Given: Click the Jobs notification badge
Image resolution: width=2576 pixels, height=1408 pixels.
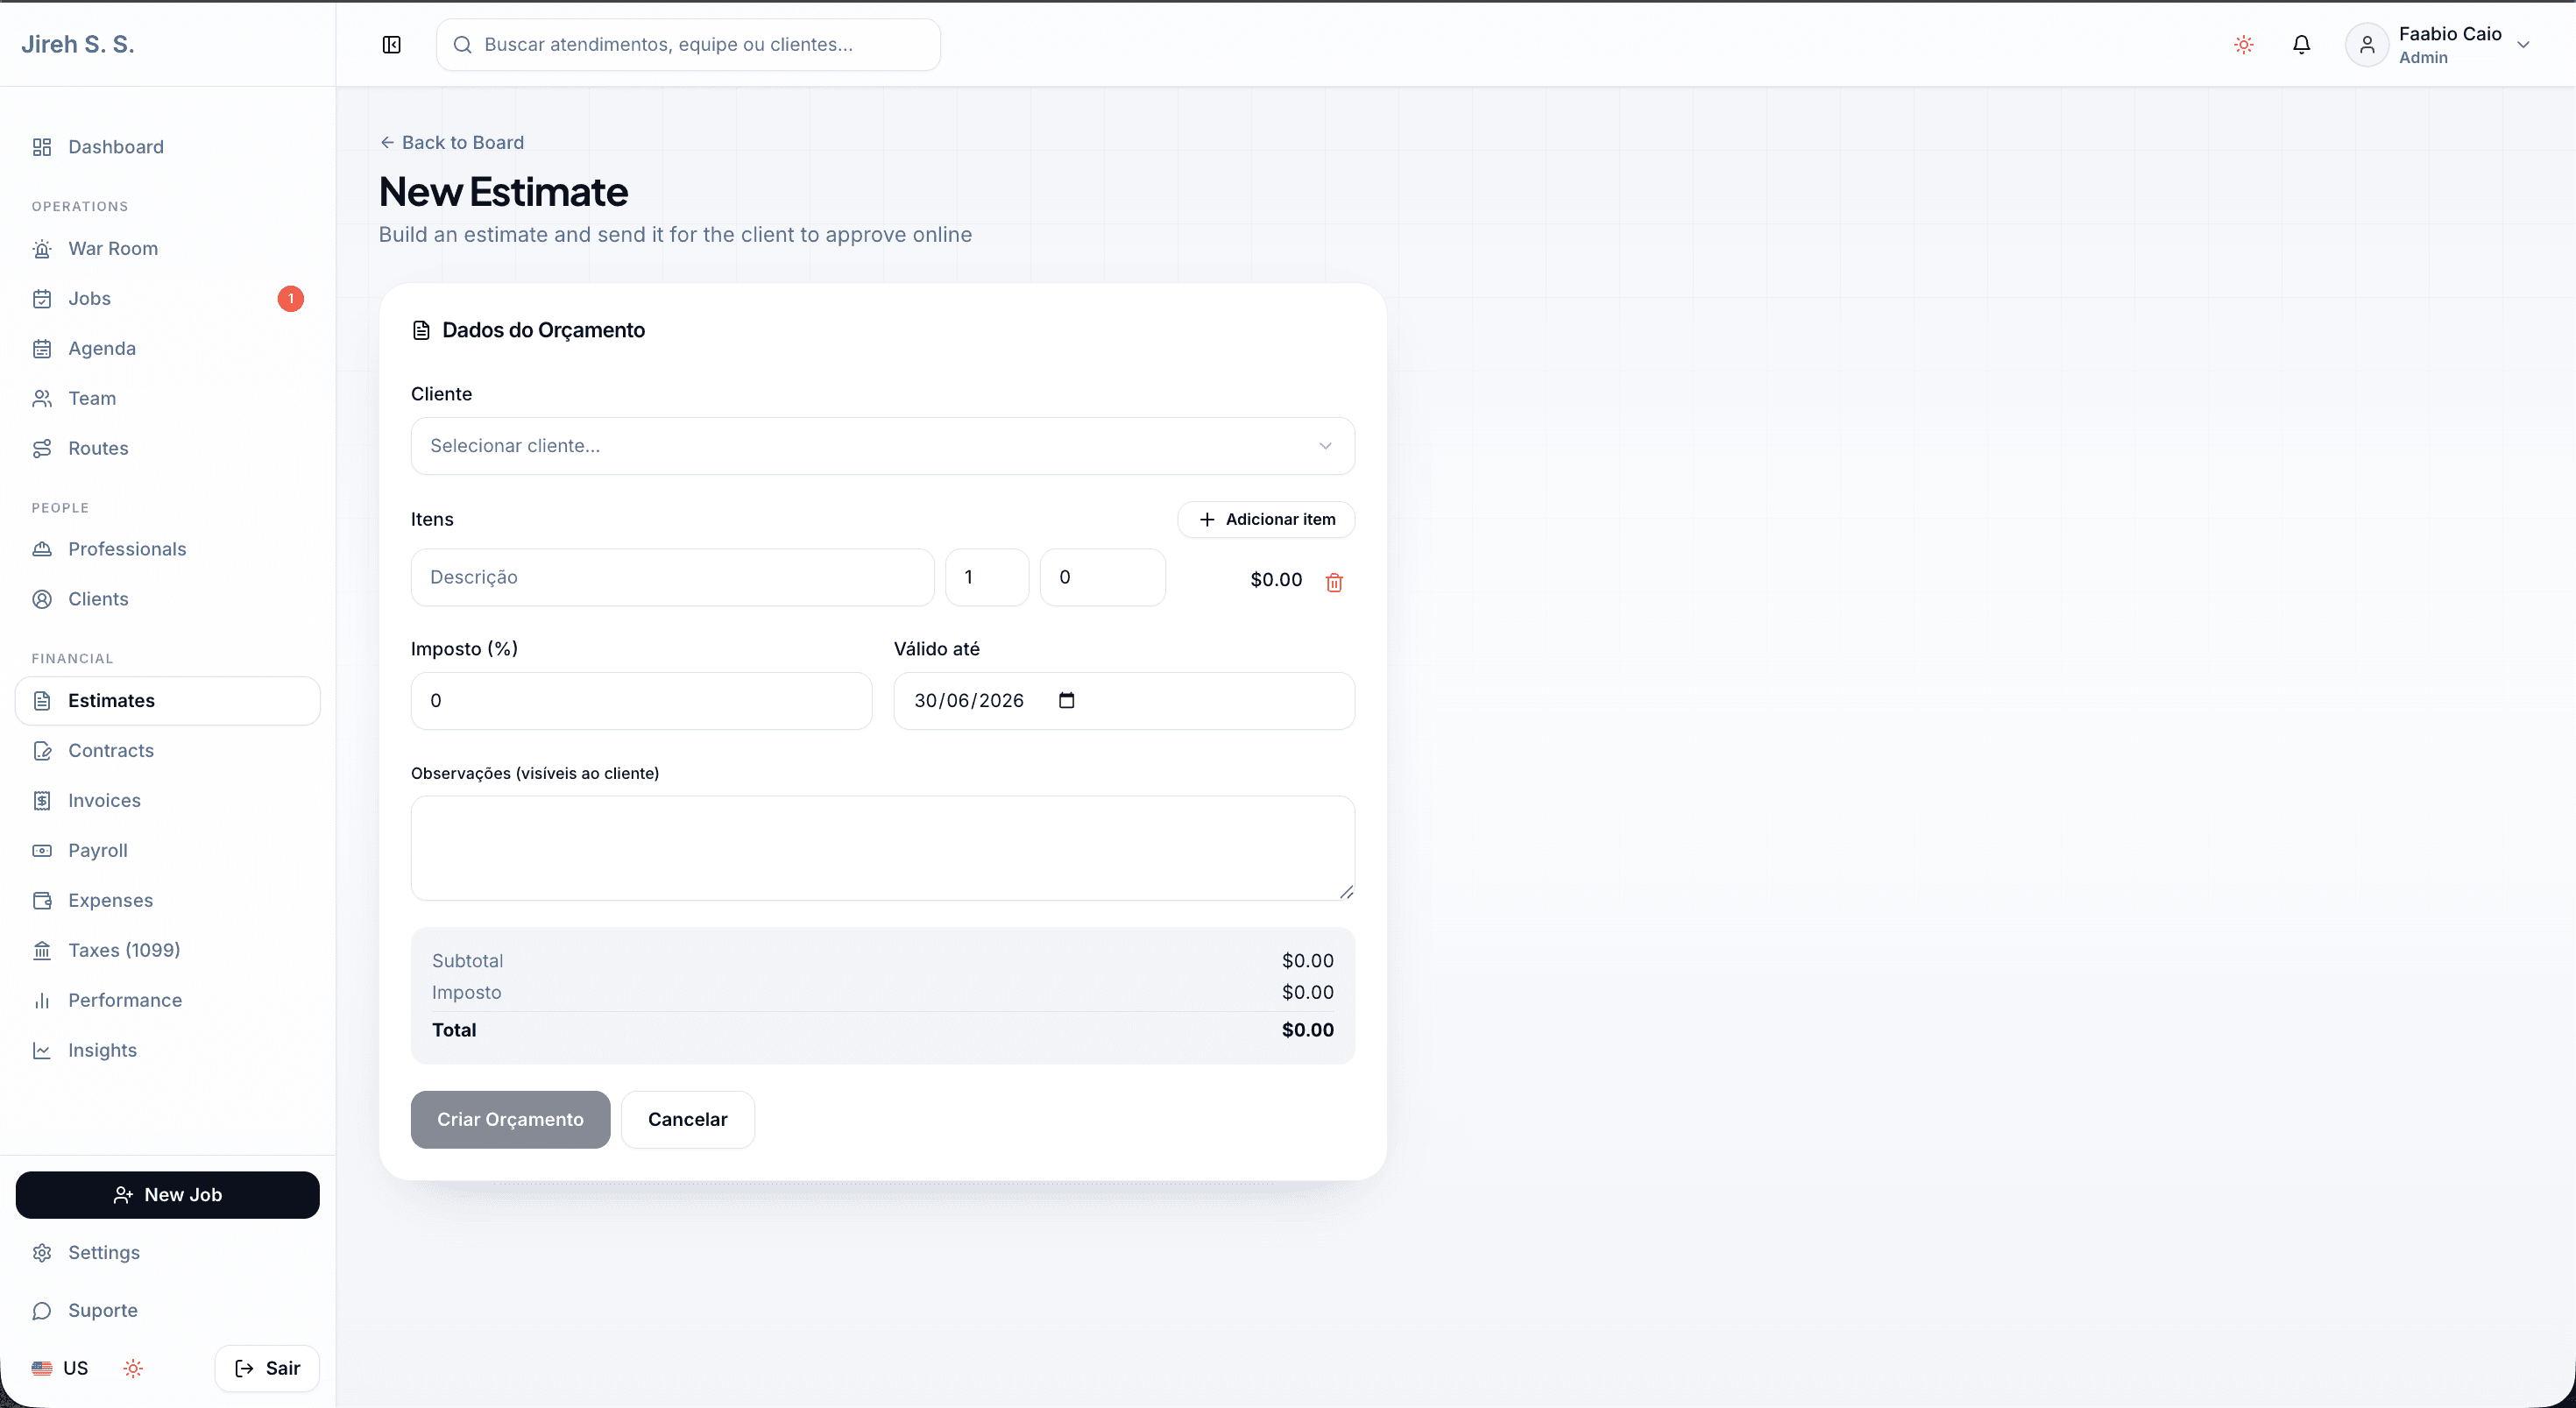Looking at the screenshot, I should pos(290,299).
